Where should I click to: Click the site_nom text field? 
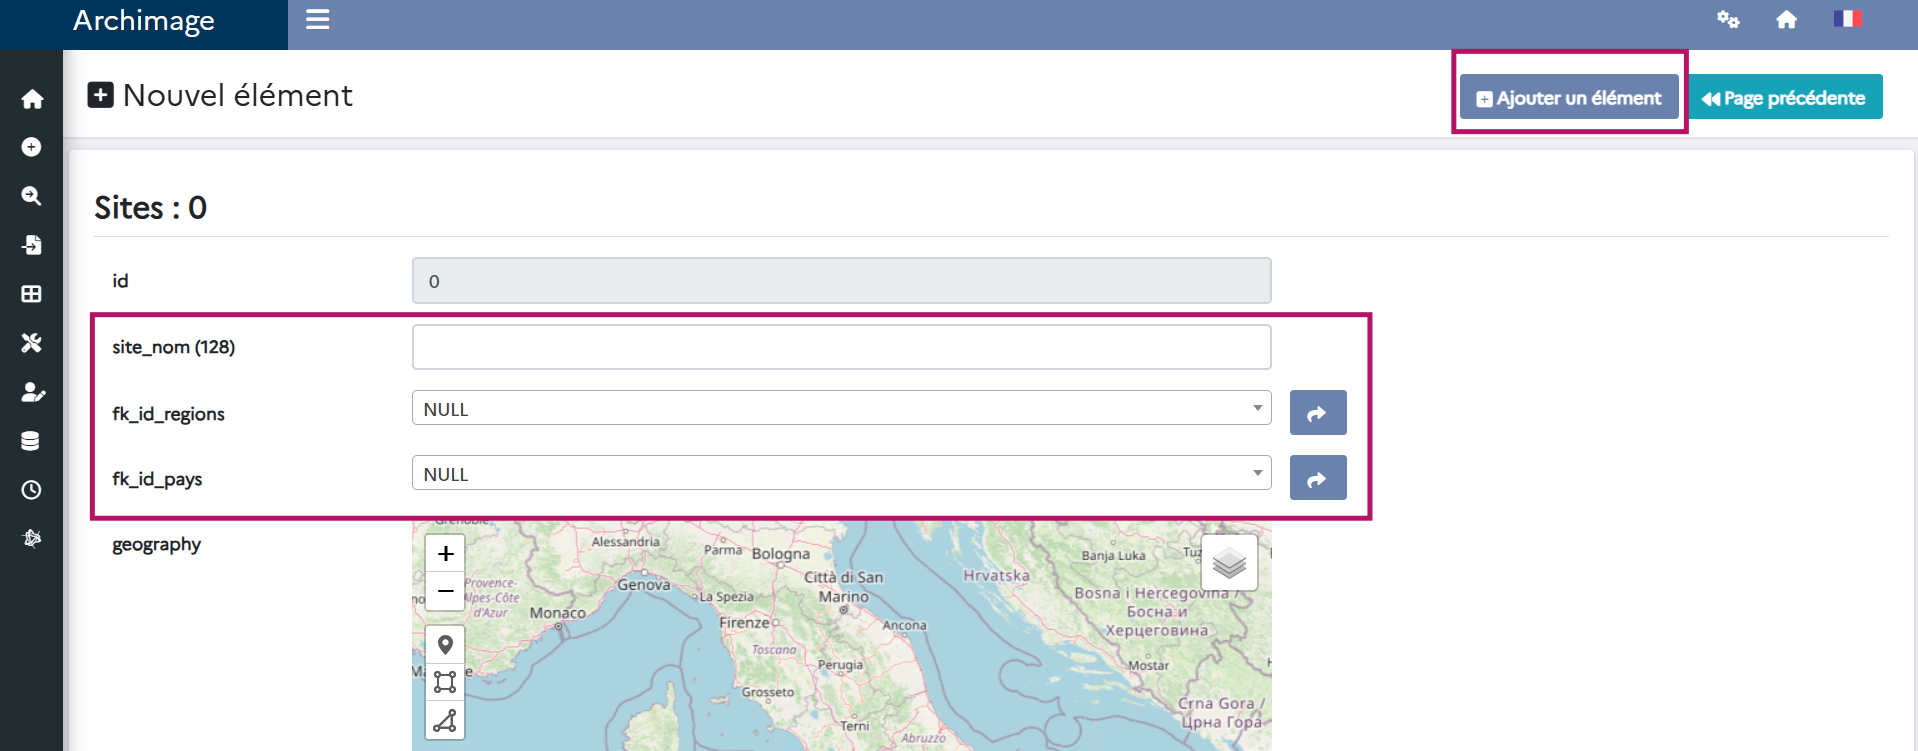pos(841,347)
